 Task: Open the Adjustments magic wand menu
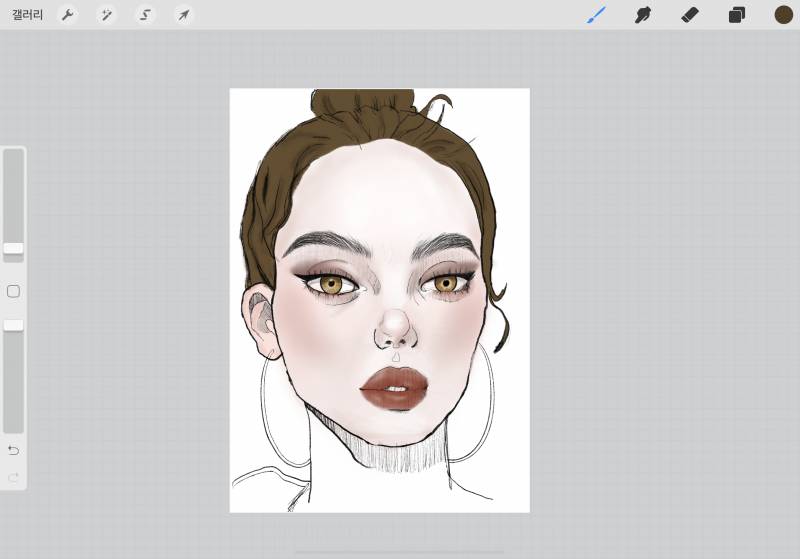click(106, 15)
